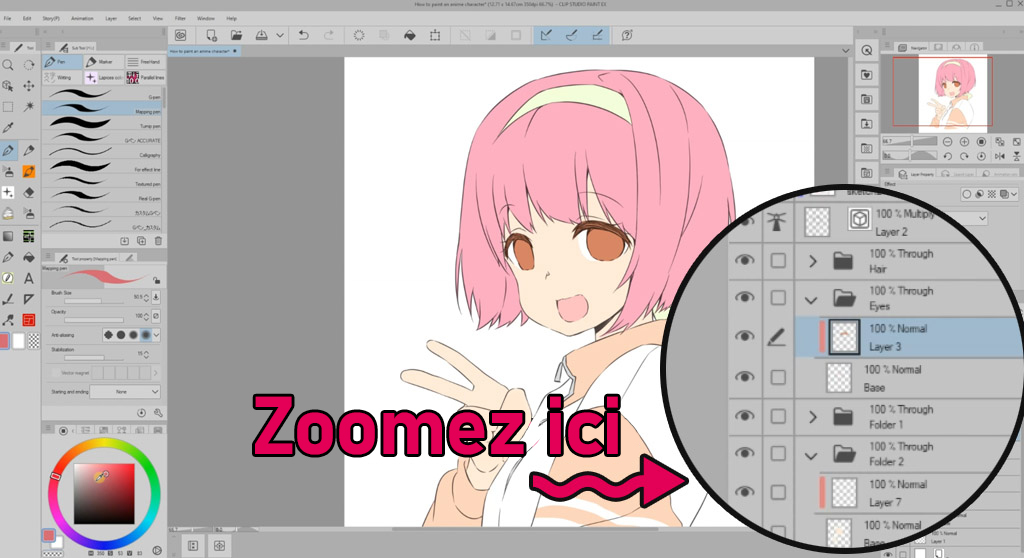This screenshot has height=558, width=1024.
Task: Expand the Hair folder chevron
Action: tap(813, 262)
